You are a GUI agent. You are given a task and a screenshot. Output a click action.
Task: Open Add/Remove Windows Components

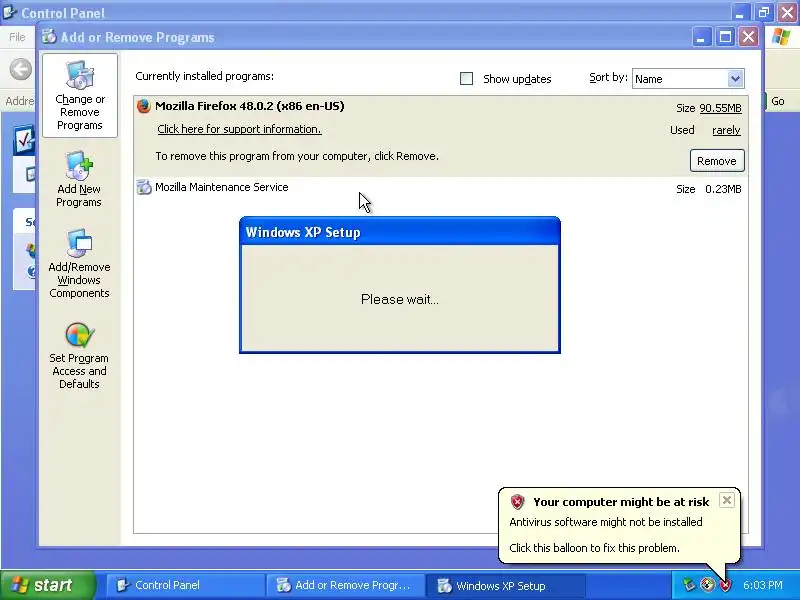(x=79, y=264)
